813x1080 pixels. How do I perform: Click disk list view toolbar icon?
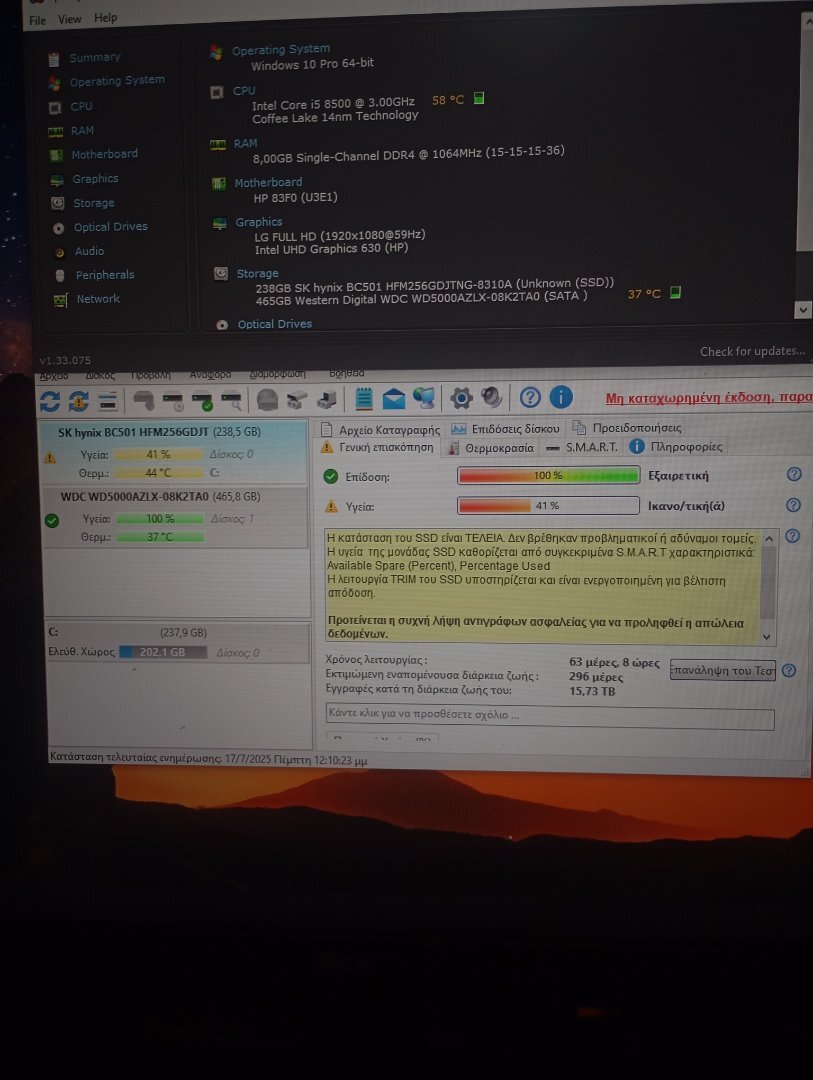[107, 401]
